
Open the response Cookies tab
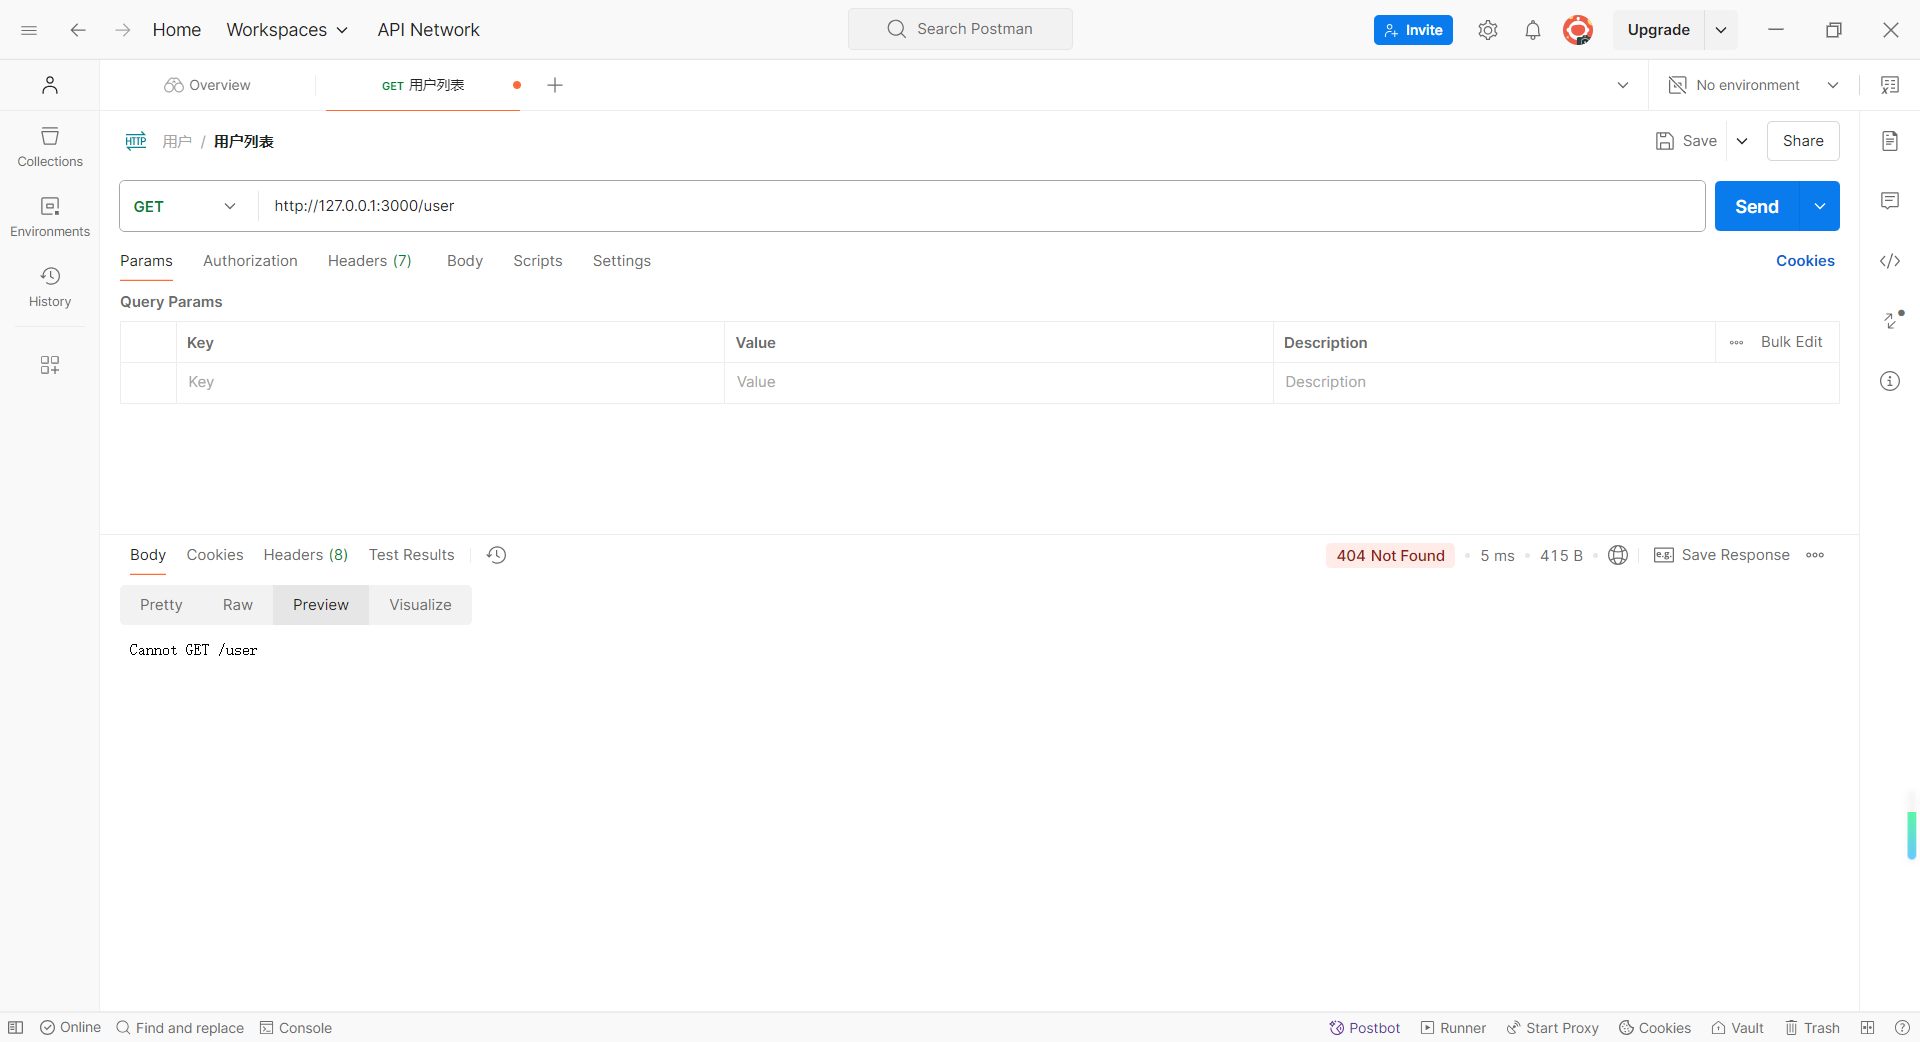click(x=215, y=555)
